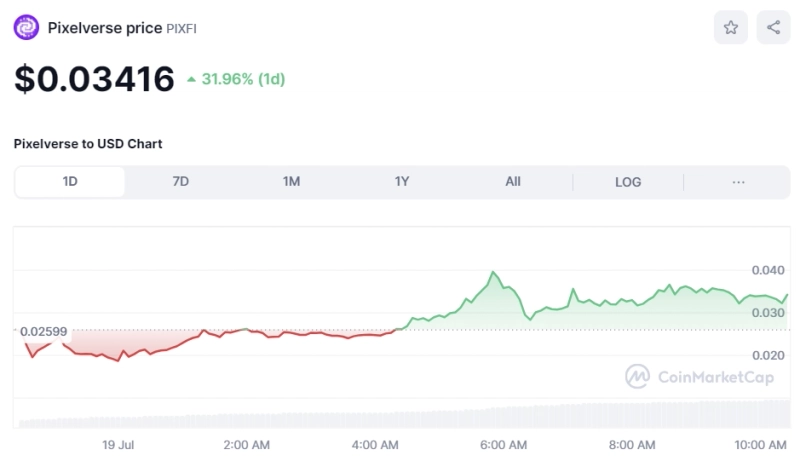Click the green up-arrow next to 31.96%
This screenshot has width=800, height=467.
191,80
